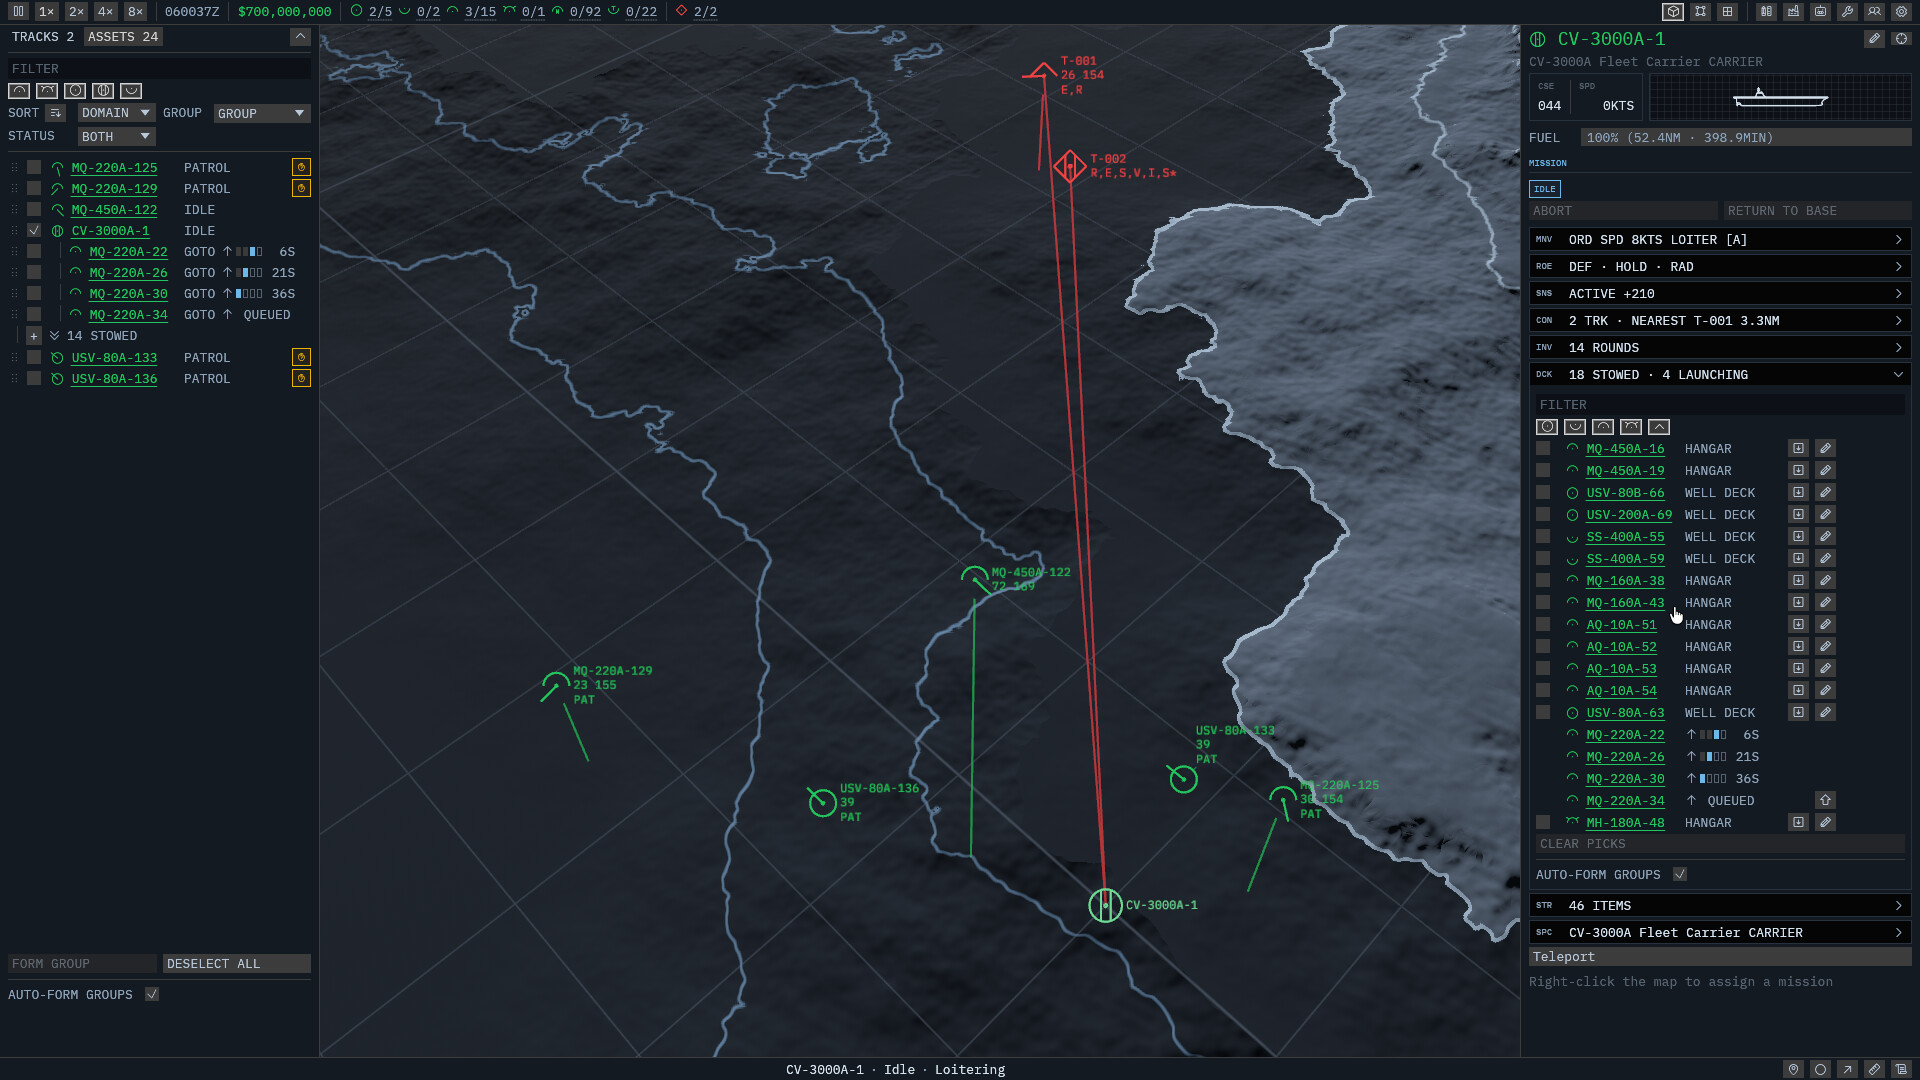This screenshot has height=1080, width=1920.
Task: Open the gear settings icon in the top bar
Action: [x=1902, y=11]
